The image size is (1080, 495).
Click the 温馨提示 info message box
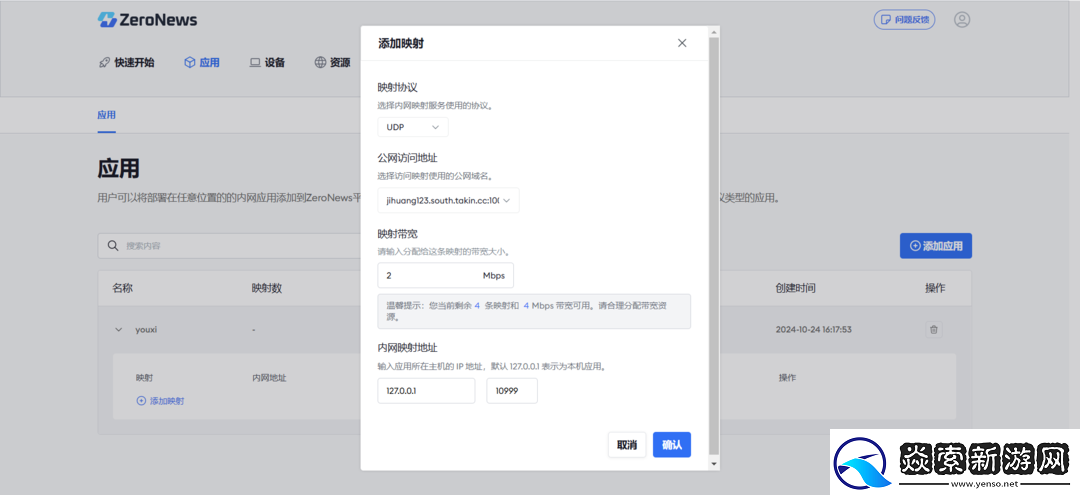(534, 312)
